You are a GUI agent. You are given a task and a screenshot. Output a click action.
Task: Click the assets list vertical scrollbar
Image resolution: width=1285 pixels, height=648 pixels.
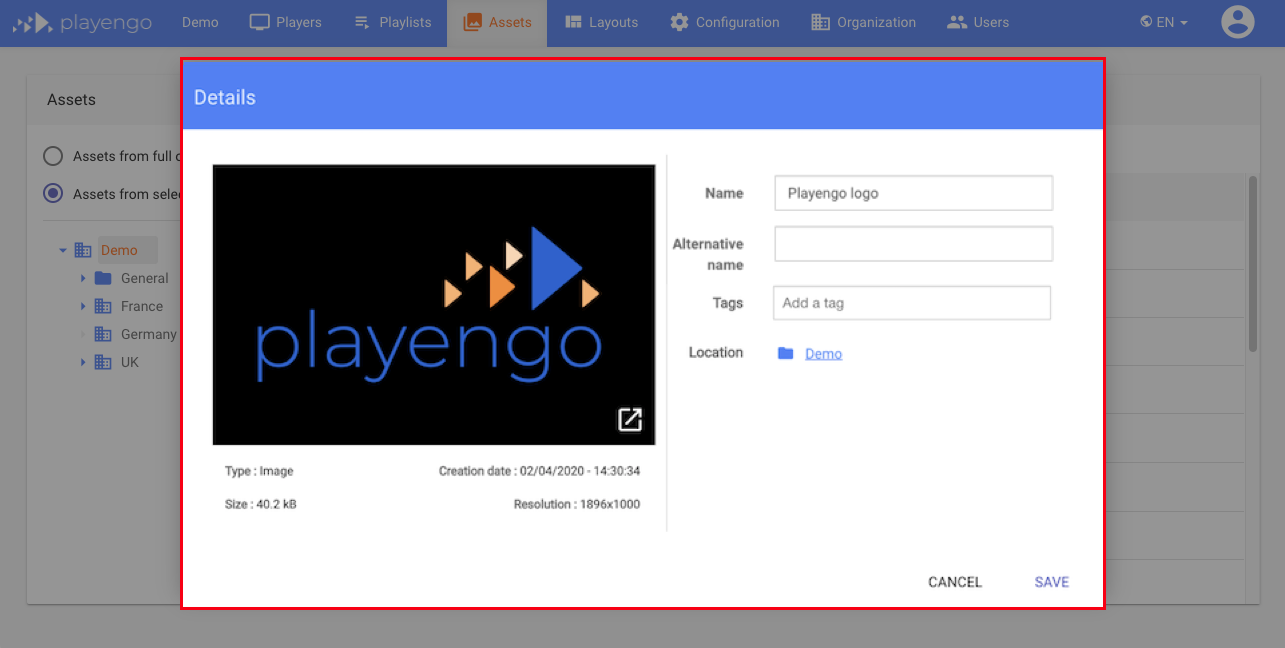click(1253, 264)
